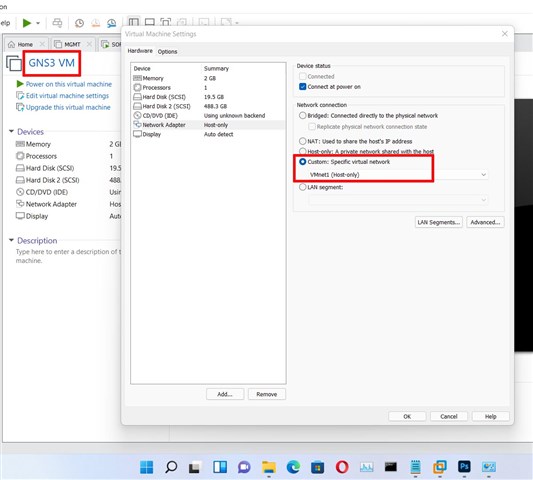The height and width of the screenshot is (480, 533).
Task: Select NAT network connection radio
Action: tap(303, 141)
